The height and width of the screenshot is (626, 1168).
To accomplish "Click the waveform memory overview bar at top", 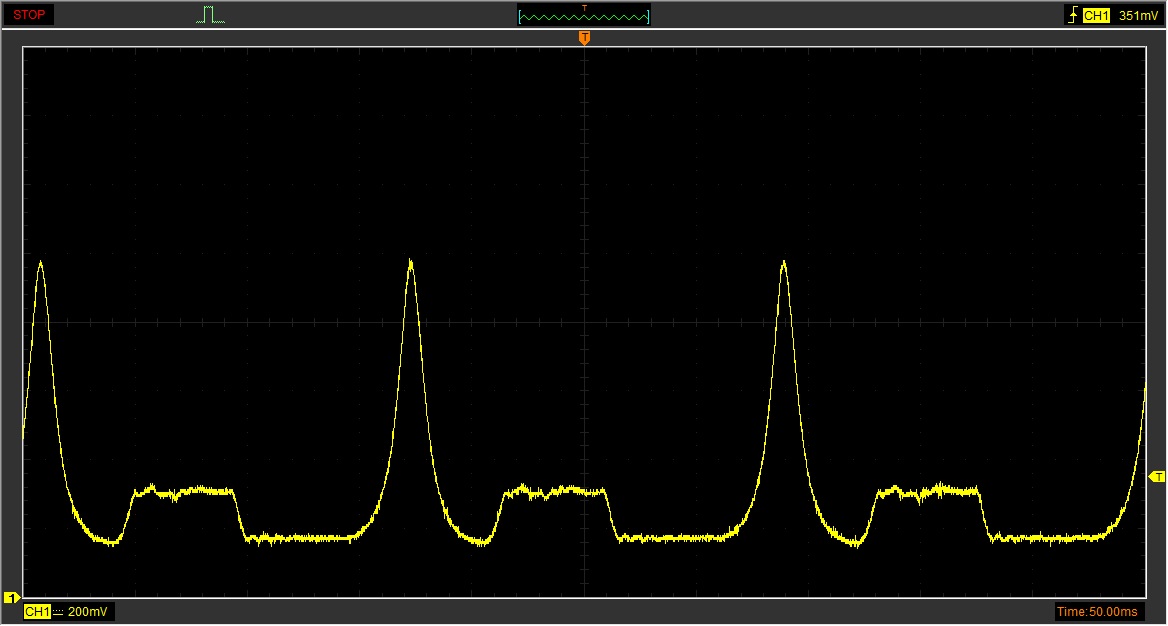I will 584,16.
